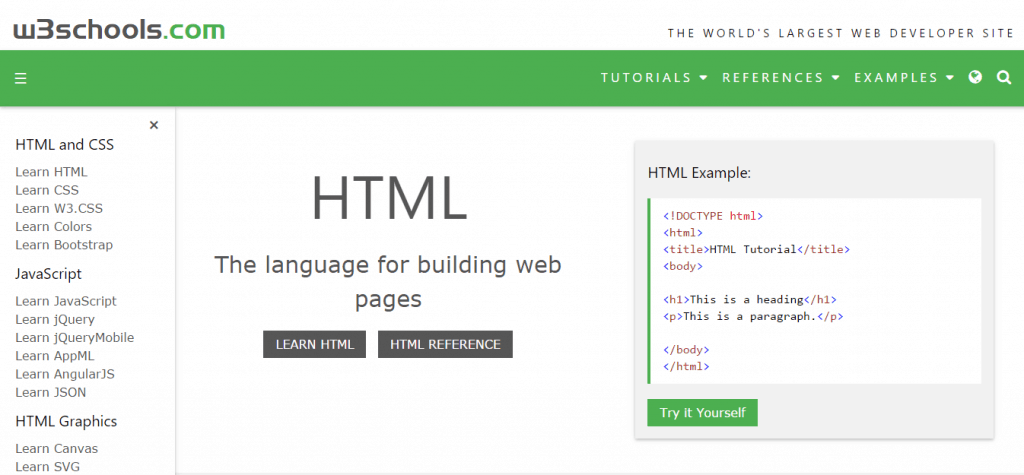Viewport: 1024px width, 475px height.
Task: Expand the Examples dropdown
Action: click(x=904, y=78)
